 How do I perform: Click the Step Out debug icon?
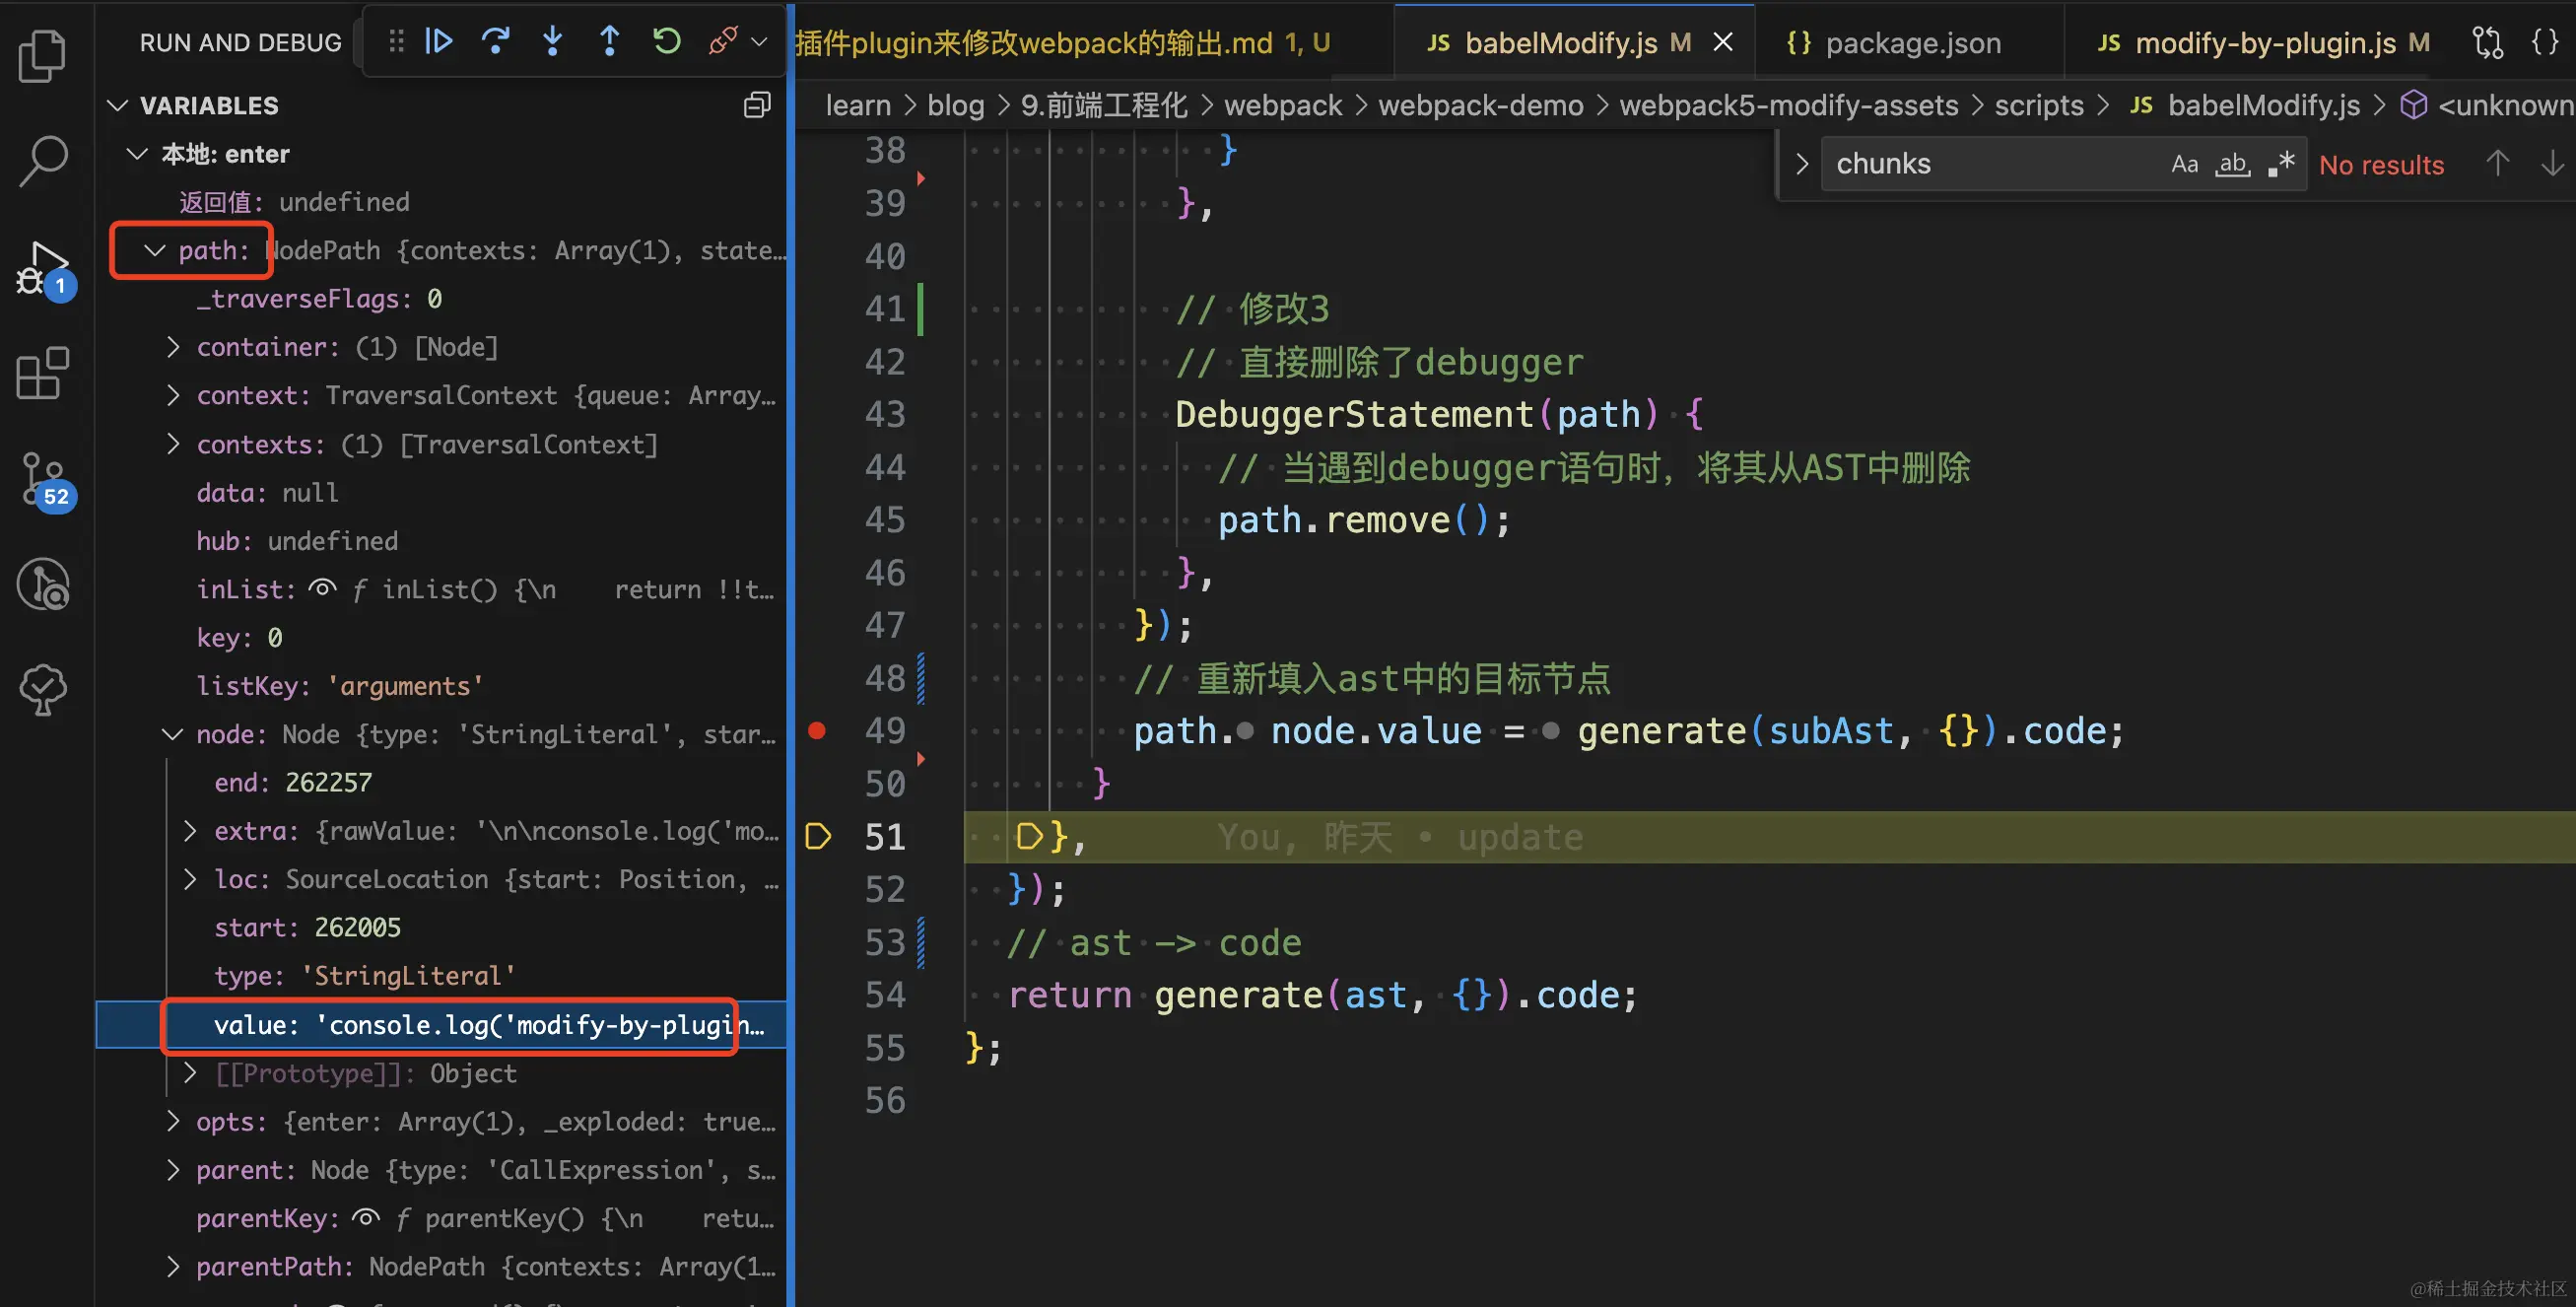point(609,41)
